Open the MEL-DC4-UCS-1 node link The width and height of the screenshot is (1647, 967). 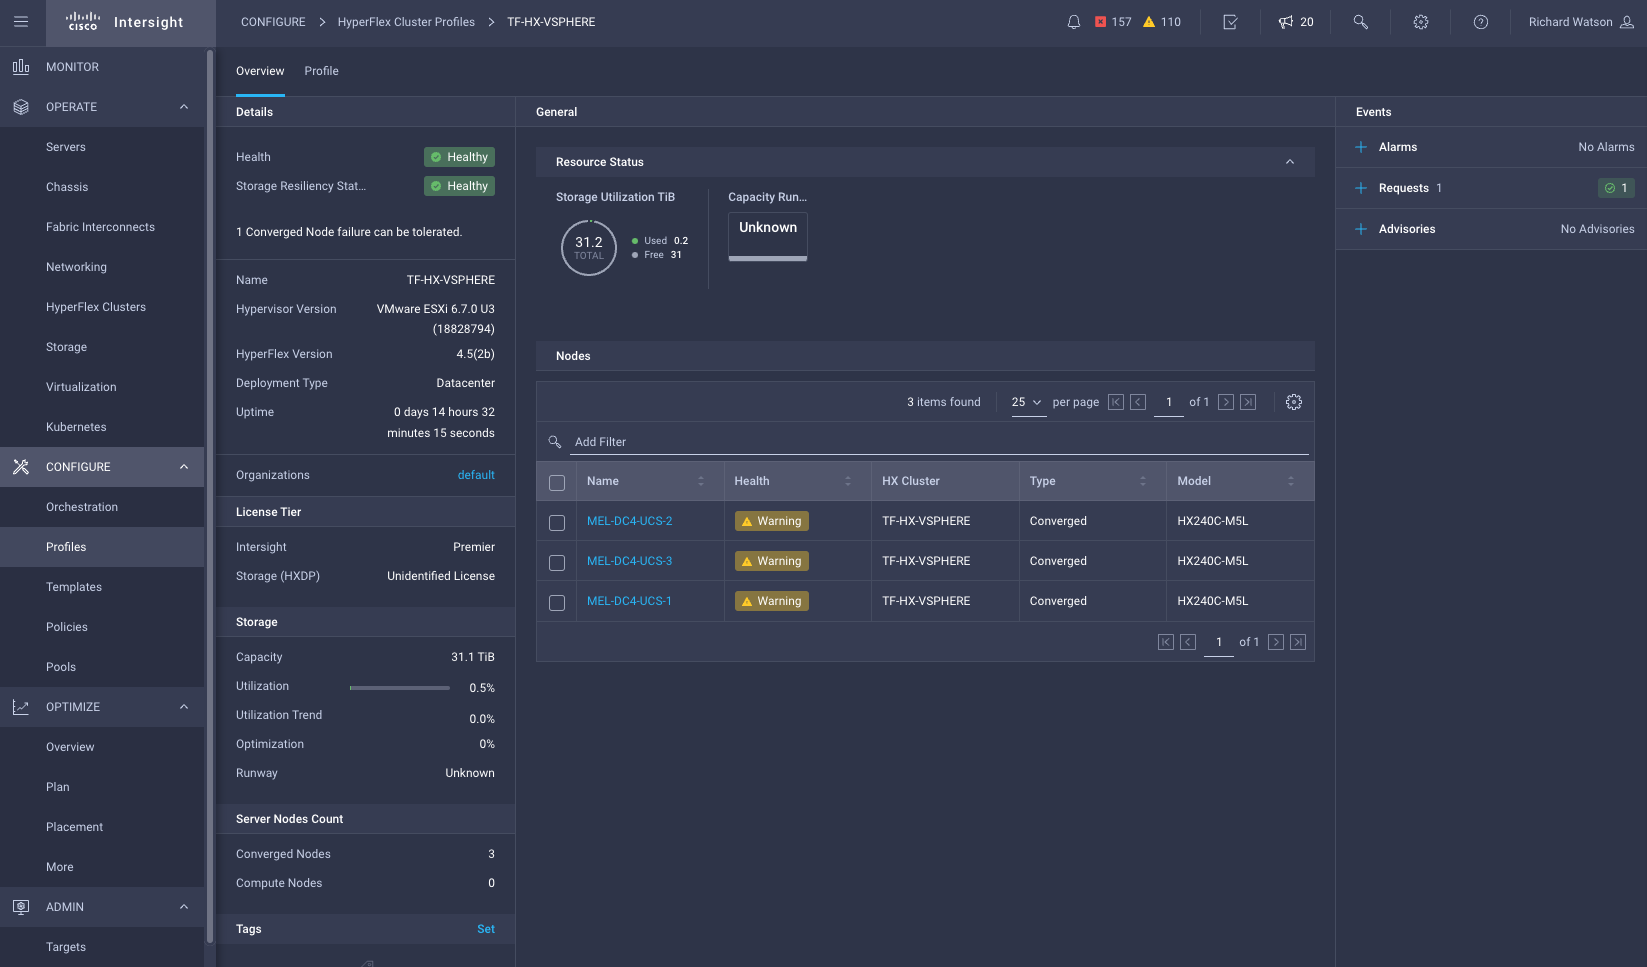pos(629,601)
